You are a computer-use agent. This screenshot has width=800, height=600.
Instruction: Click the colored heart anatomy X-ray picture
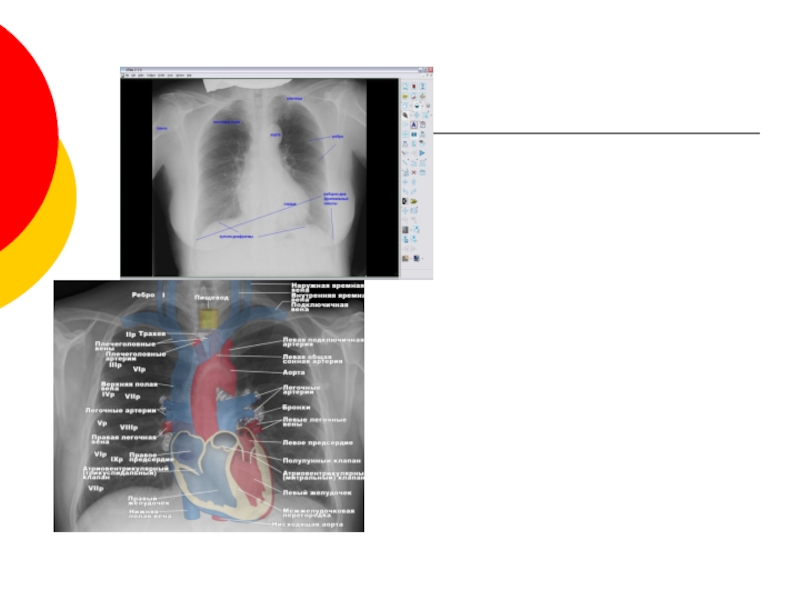point(209,406)
